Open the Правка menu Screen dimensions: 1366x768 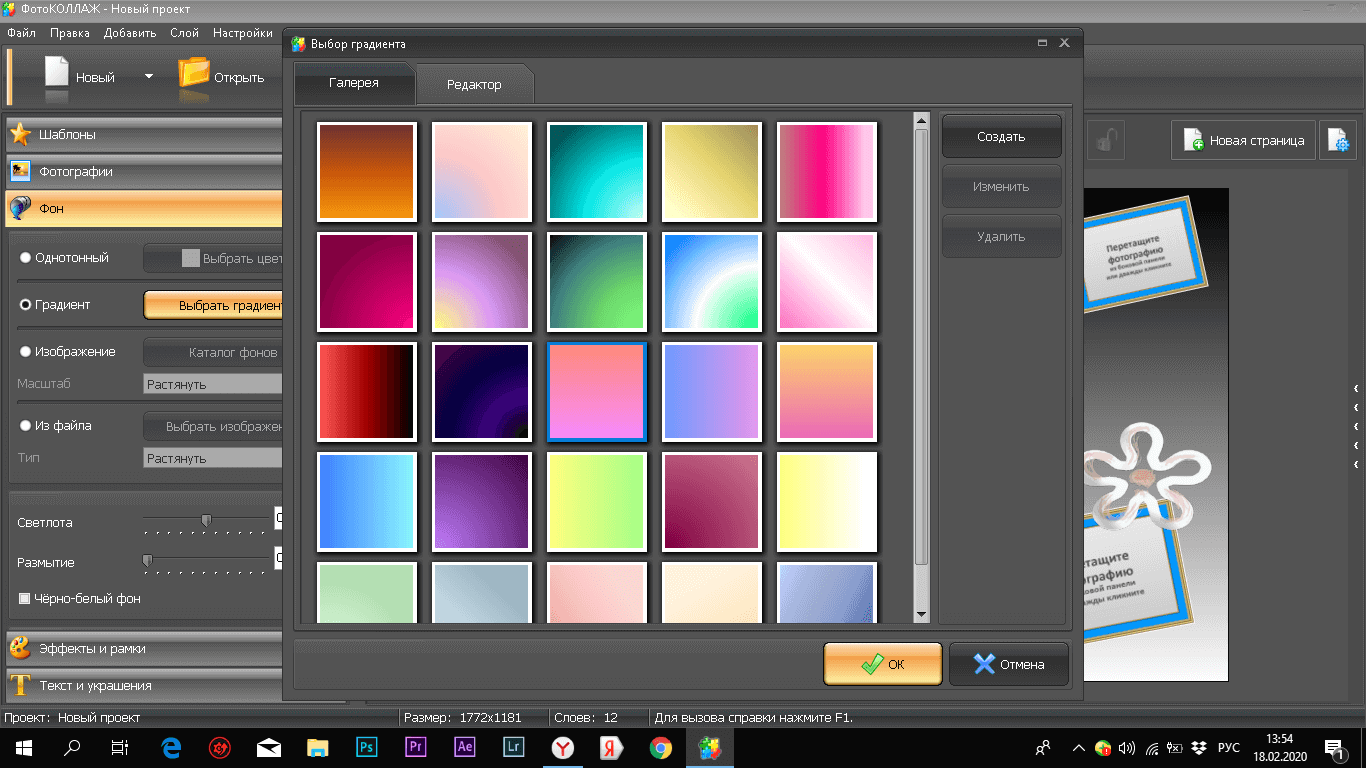pos(70,33)
